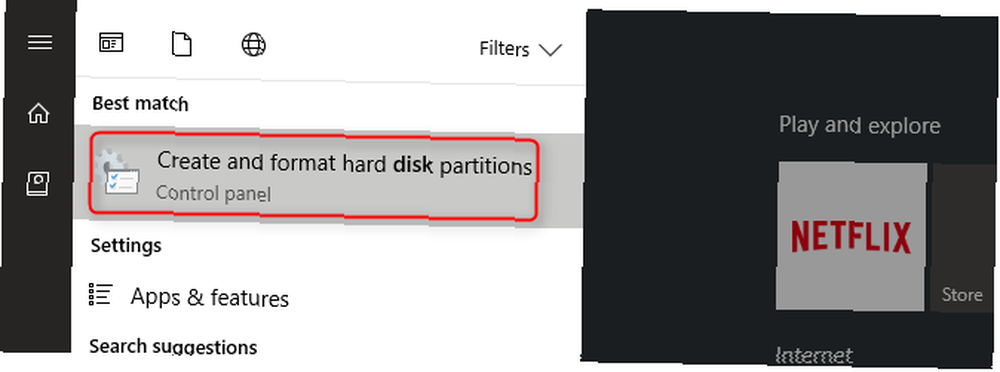Launch the Netflix tile
Viewport: 1000px width, 372px height.
(851, 236)
